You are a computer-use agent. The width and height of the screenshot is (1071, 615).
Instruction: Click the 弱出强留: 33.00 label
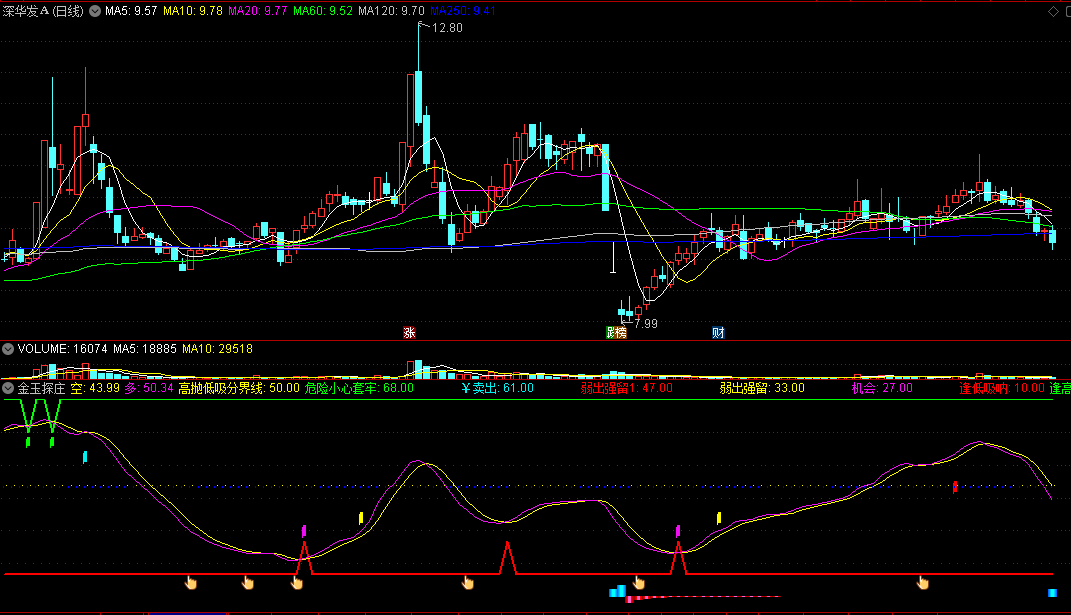(x=762, y=388)
